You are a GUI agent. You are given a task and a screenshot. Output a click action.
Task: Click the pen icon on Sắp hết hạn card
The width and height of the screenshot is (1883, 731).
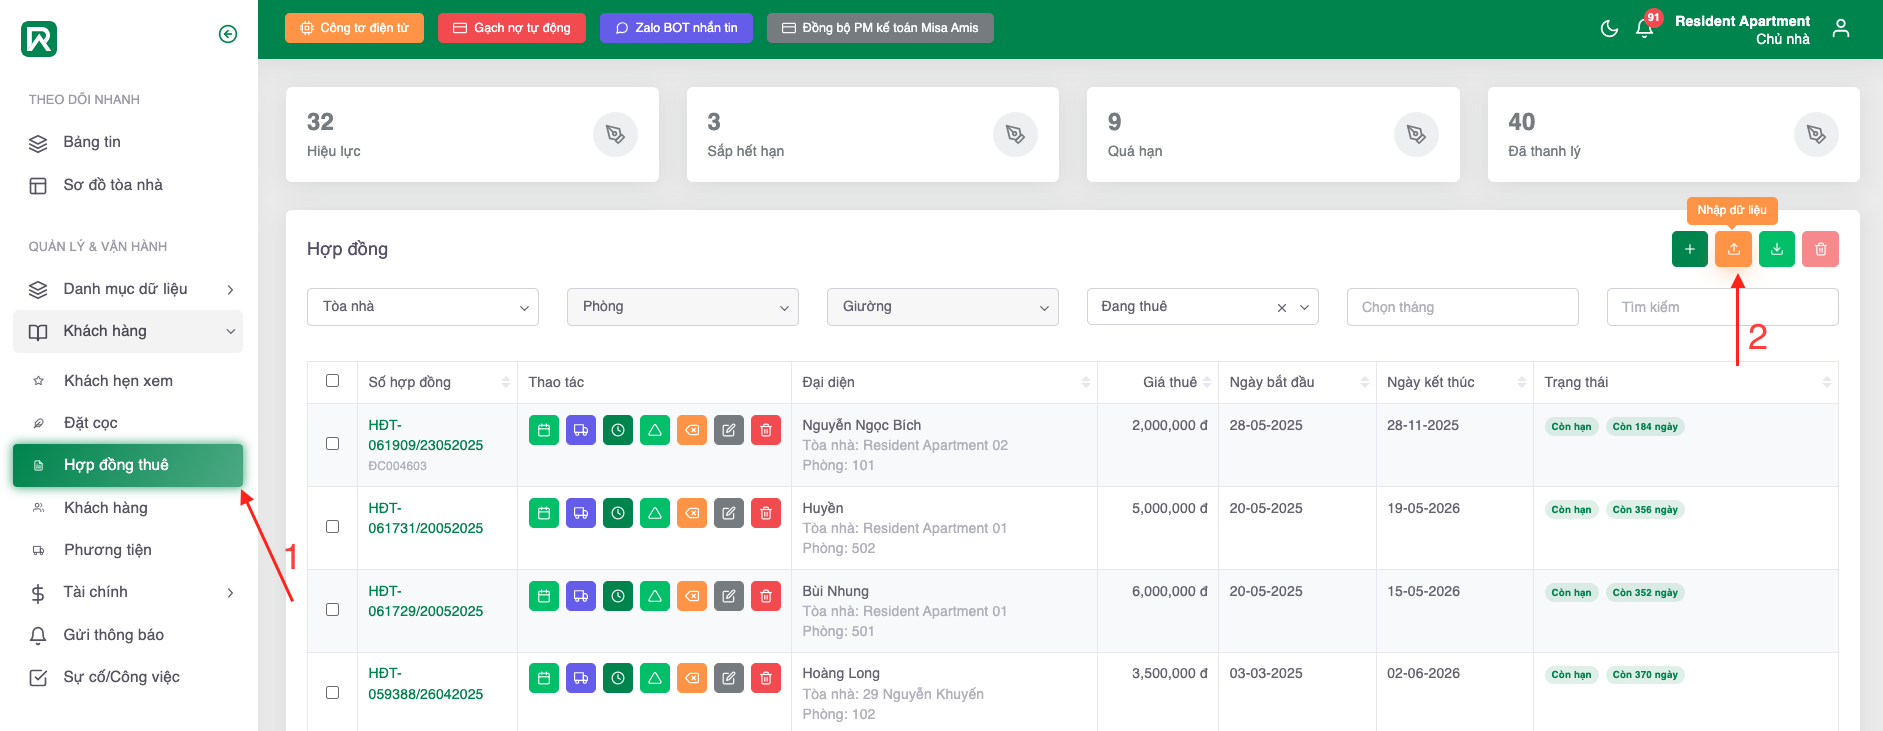(1015, 134)
